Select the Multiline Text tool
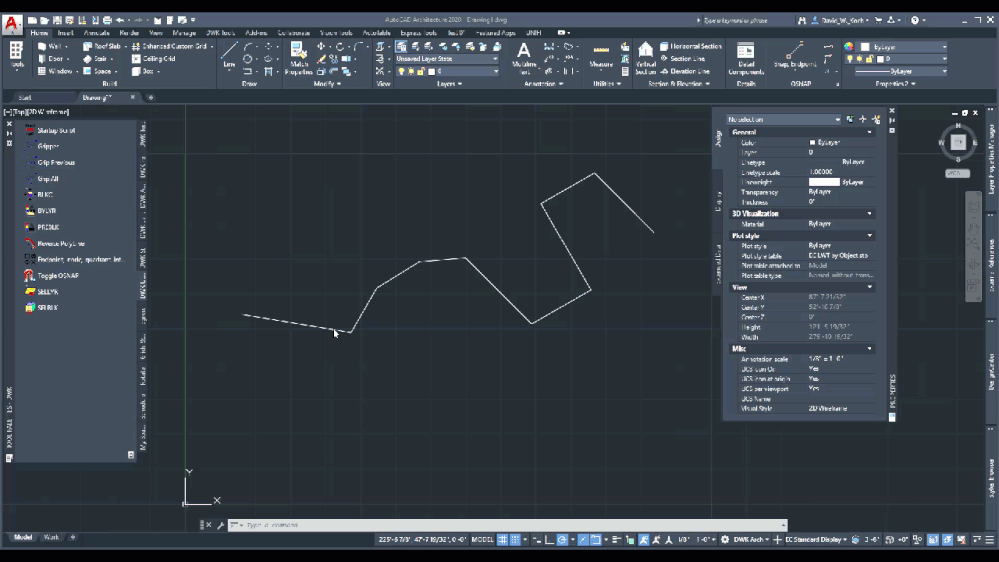Viewport: 999px width, 562px height. tap(524, 58)
